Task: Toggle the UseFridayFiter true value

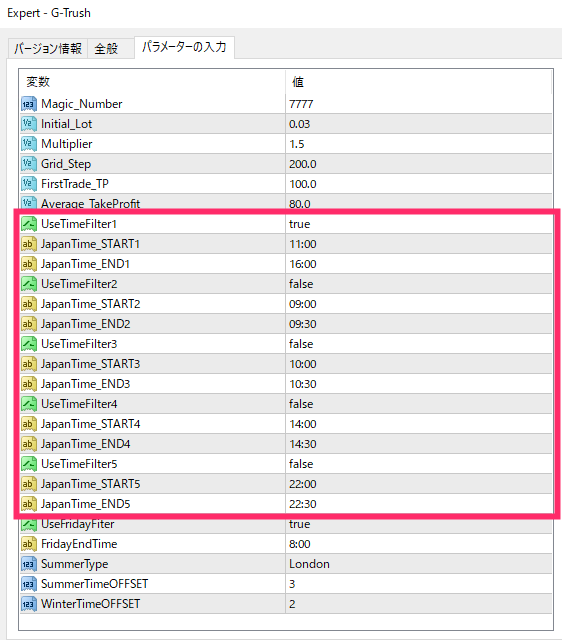Action: [418, 524]
